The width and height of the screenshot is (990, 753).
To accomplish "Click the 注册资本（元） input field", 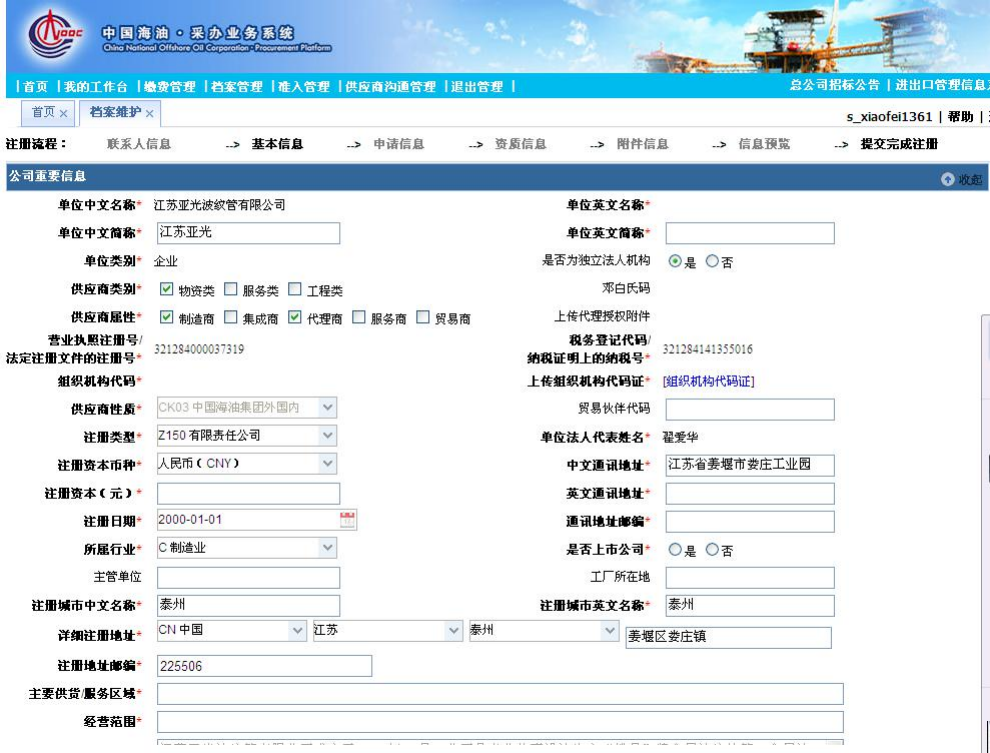I will click(248, 493).
